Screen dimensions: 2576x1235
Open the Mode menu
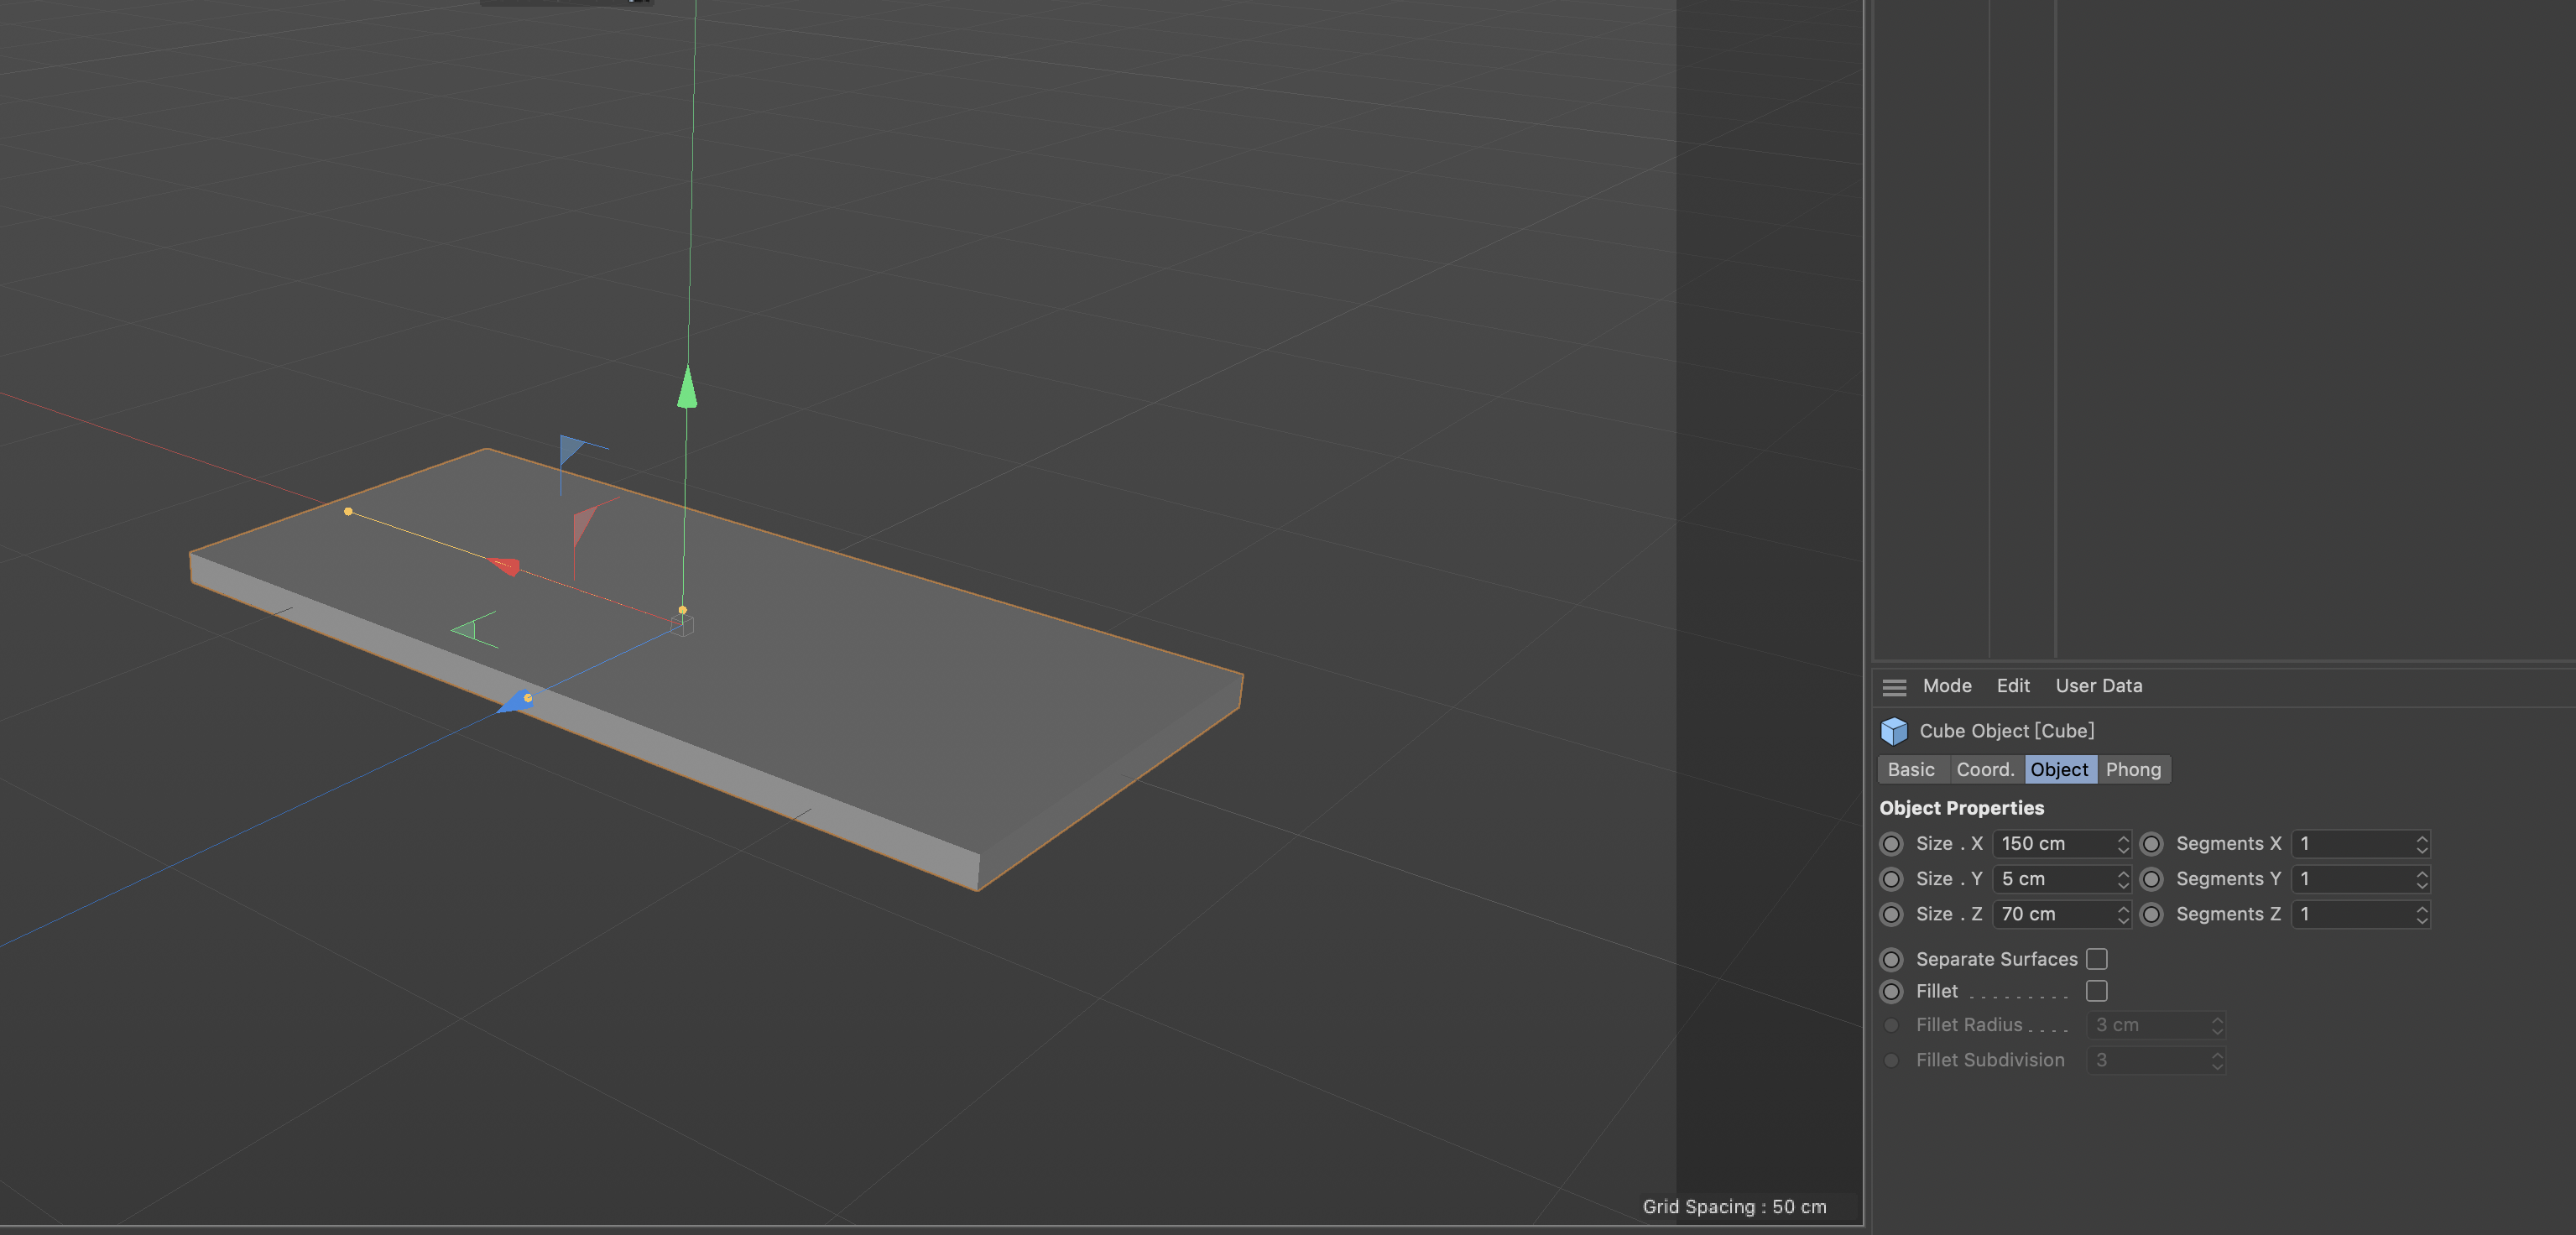[x=1947, y=686]
